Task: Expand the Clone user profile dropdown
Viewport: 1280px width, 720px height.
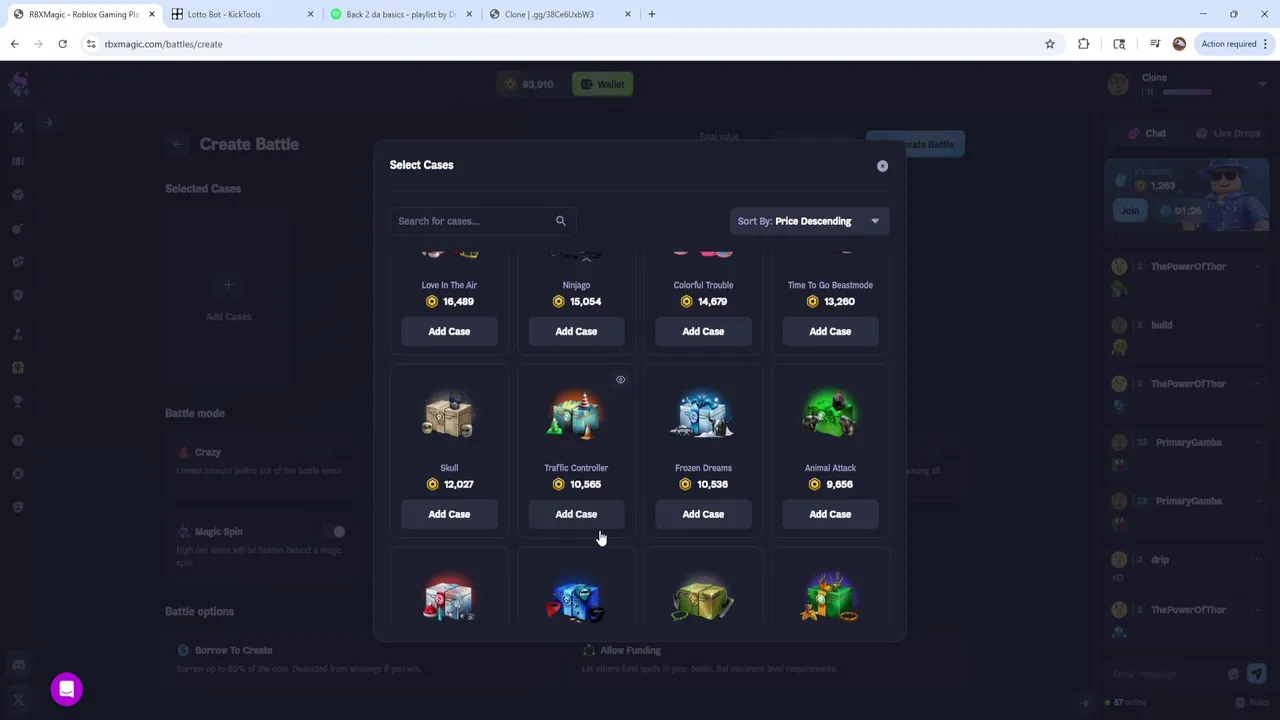Action: click(1262, 85)
